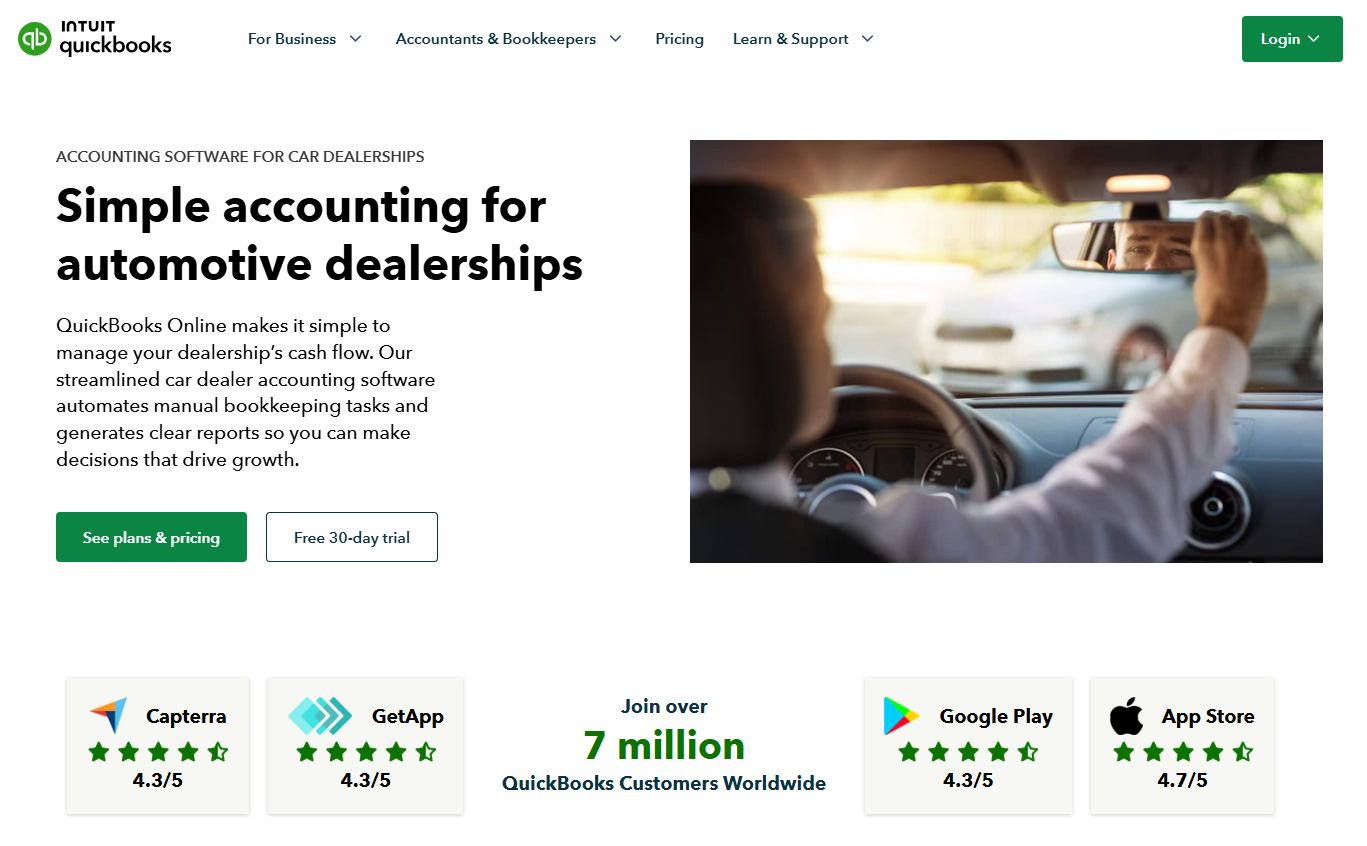Screen dimensions: 1367x846
Task: Click the Google Play triangle icon
Action: point(901,716)
